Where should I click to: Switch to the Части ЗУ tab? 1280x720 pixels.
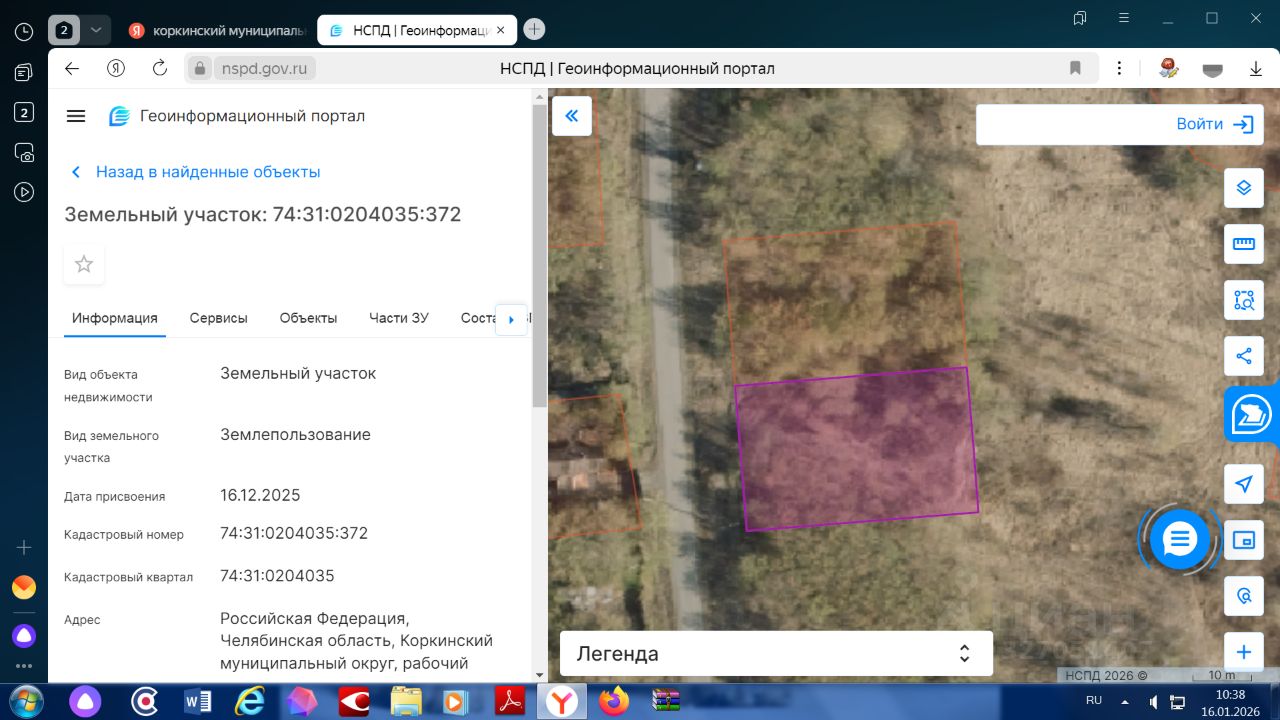point(399,318)
